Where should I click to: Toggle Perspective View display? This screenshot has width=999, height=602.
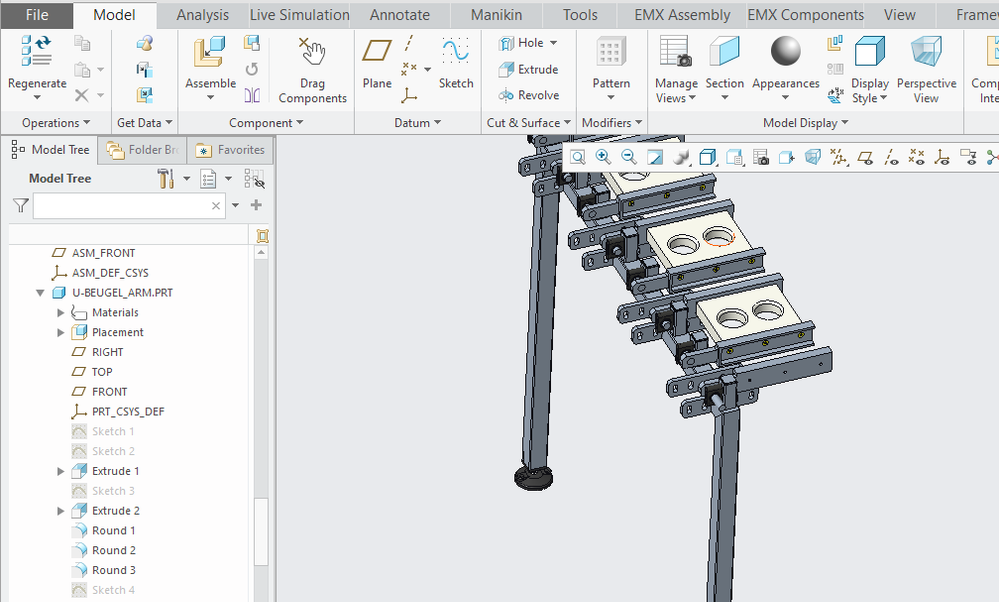926,57
